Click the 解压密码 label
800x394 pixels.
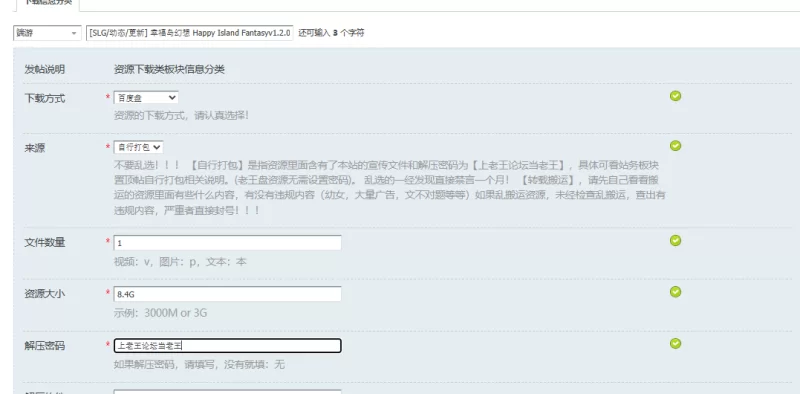pos(45,346)
